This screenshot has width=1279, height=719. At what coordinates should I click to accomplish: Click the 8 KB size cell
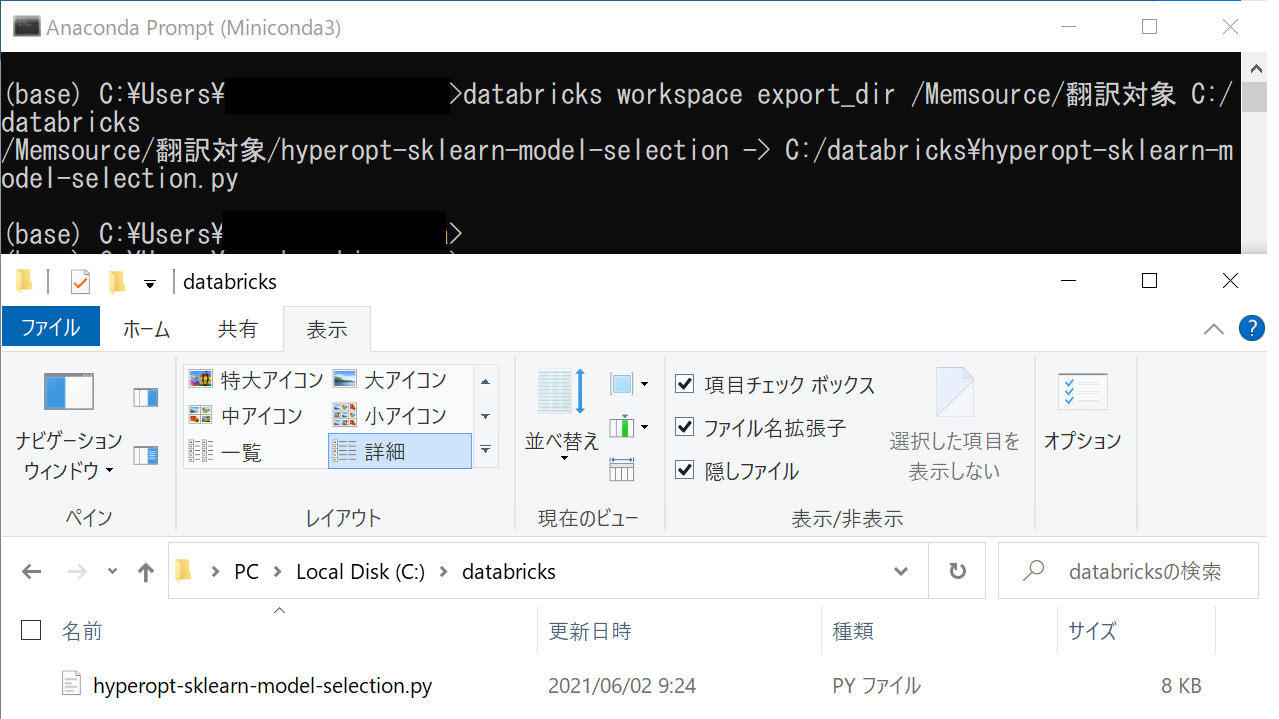point(1181,686)
